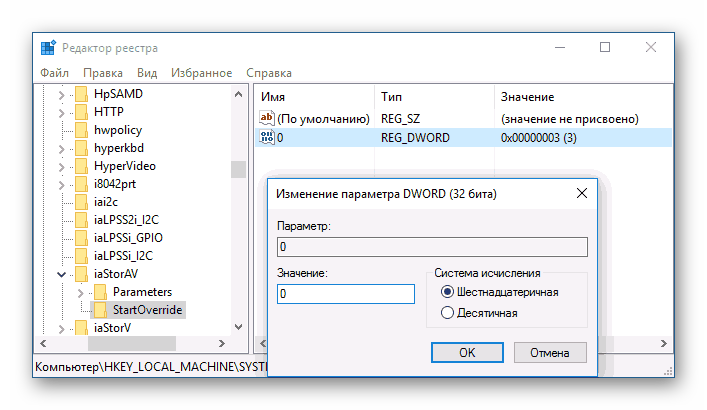Screen dimensions: 707x410
Task: Click the iaLPSSi_I2C folder icon
Action: click(82, 256)
